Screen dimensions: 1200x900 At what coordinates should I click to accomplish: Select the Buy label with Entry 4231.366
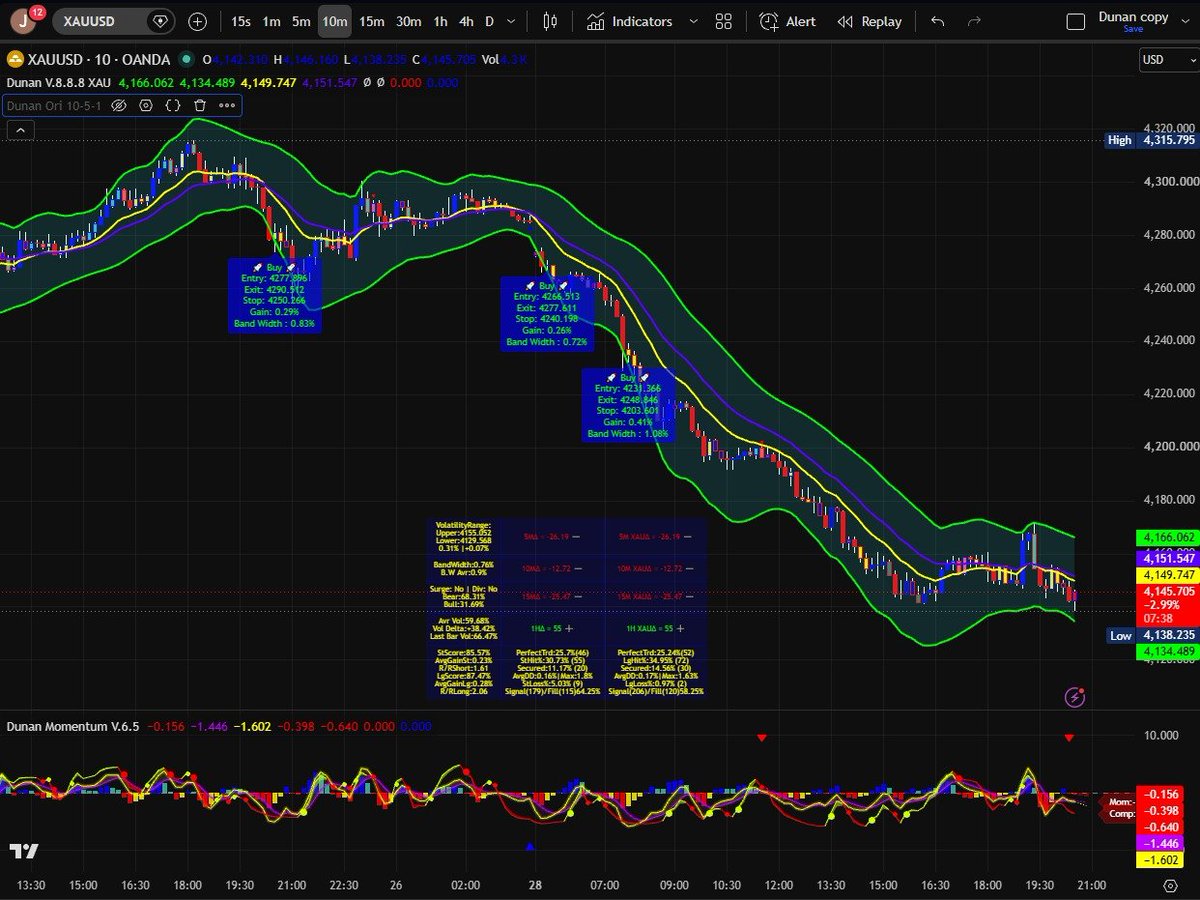(x=628, y=405)
